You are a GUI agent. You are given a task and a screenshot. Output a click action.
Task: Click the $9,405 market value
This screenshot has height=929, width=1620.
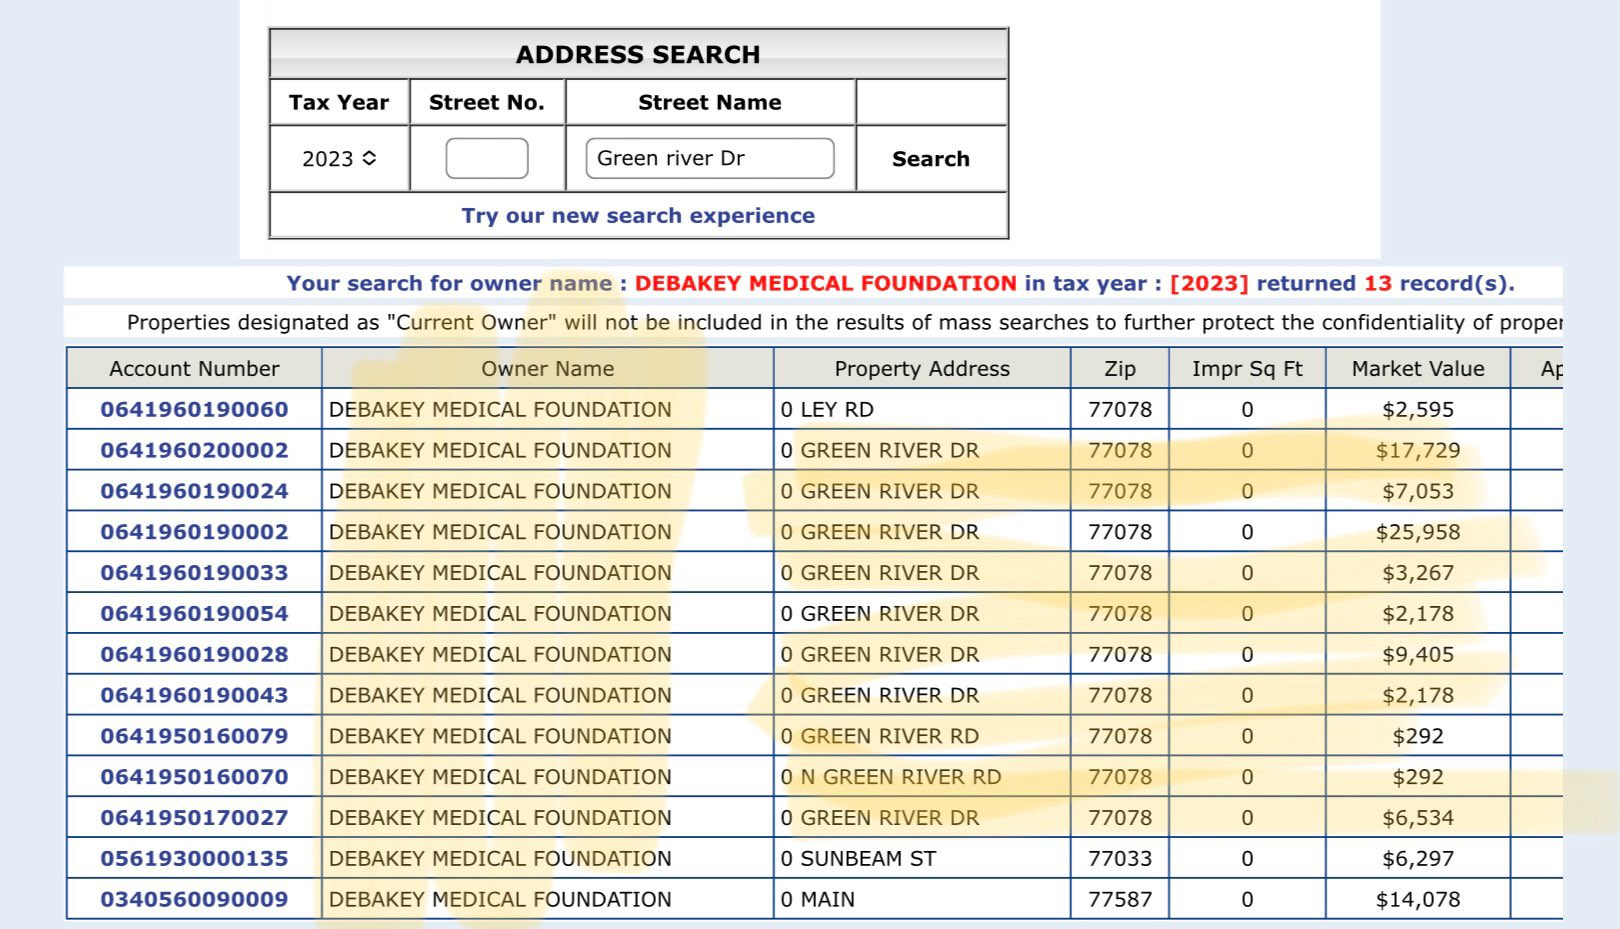pyautogui.click(x=1418, y=654)
